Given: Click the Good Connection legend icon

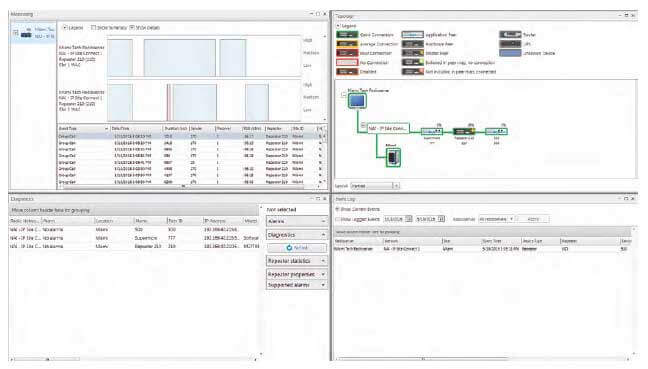Looking at the screenshot, I should click(347, 35).
